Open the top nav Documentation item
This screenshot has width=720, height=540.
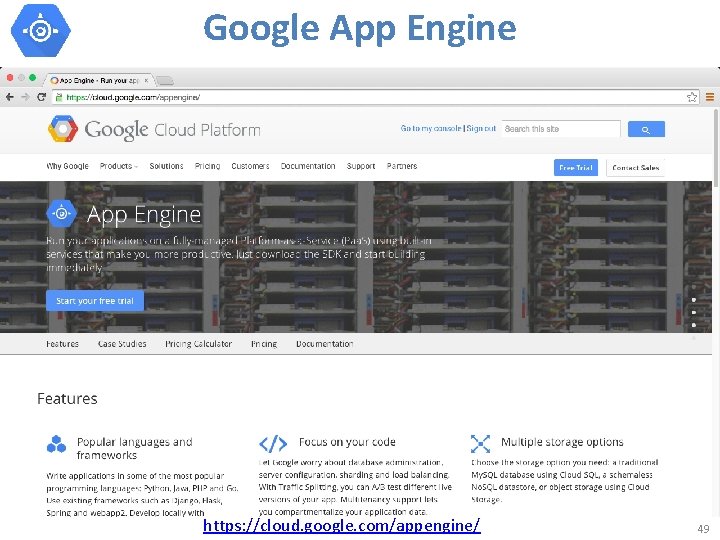tap(308, 166)
